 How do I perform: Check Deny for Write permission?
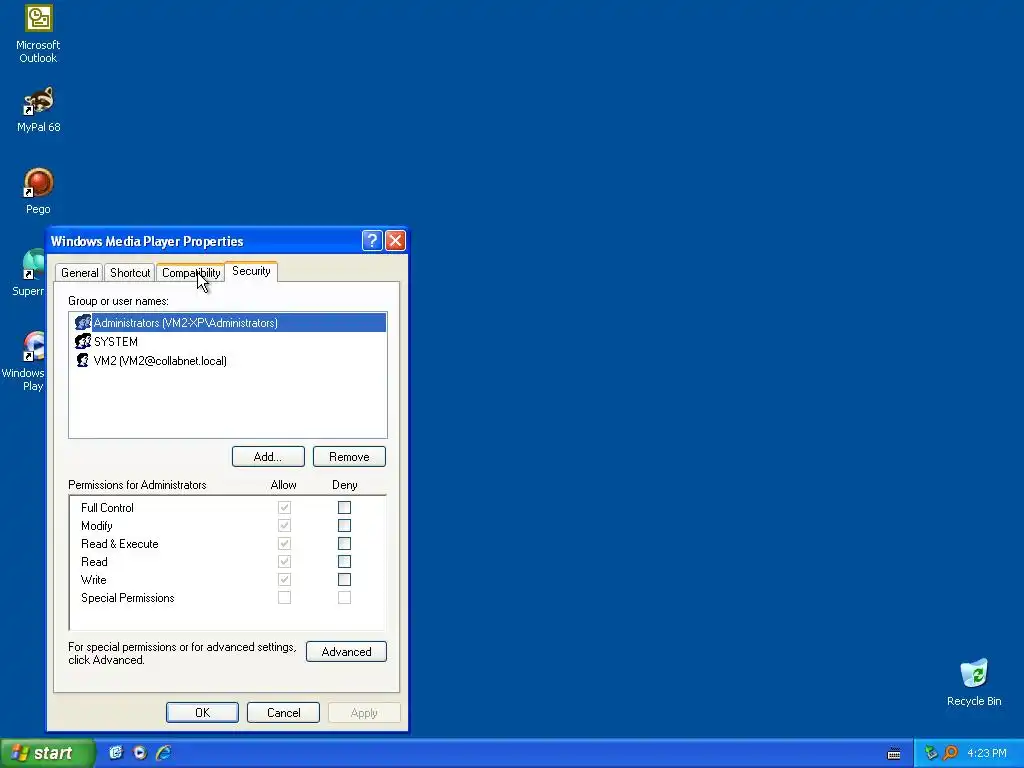coord(344,579)
